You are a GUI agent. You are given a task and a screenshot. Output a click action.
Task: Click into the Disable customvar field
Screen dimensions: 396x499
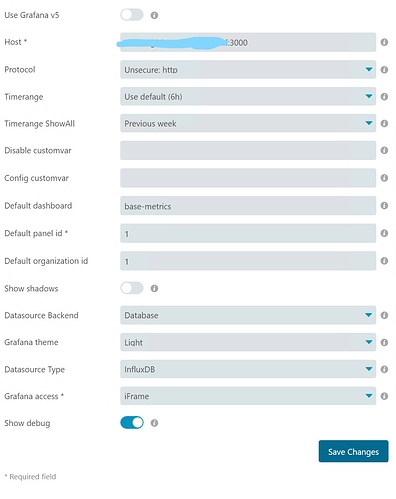pos(248,150)
